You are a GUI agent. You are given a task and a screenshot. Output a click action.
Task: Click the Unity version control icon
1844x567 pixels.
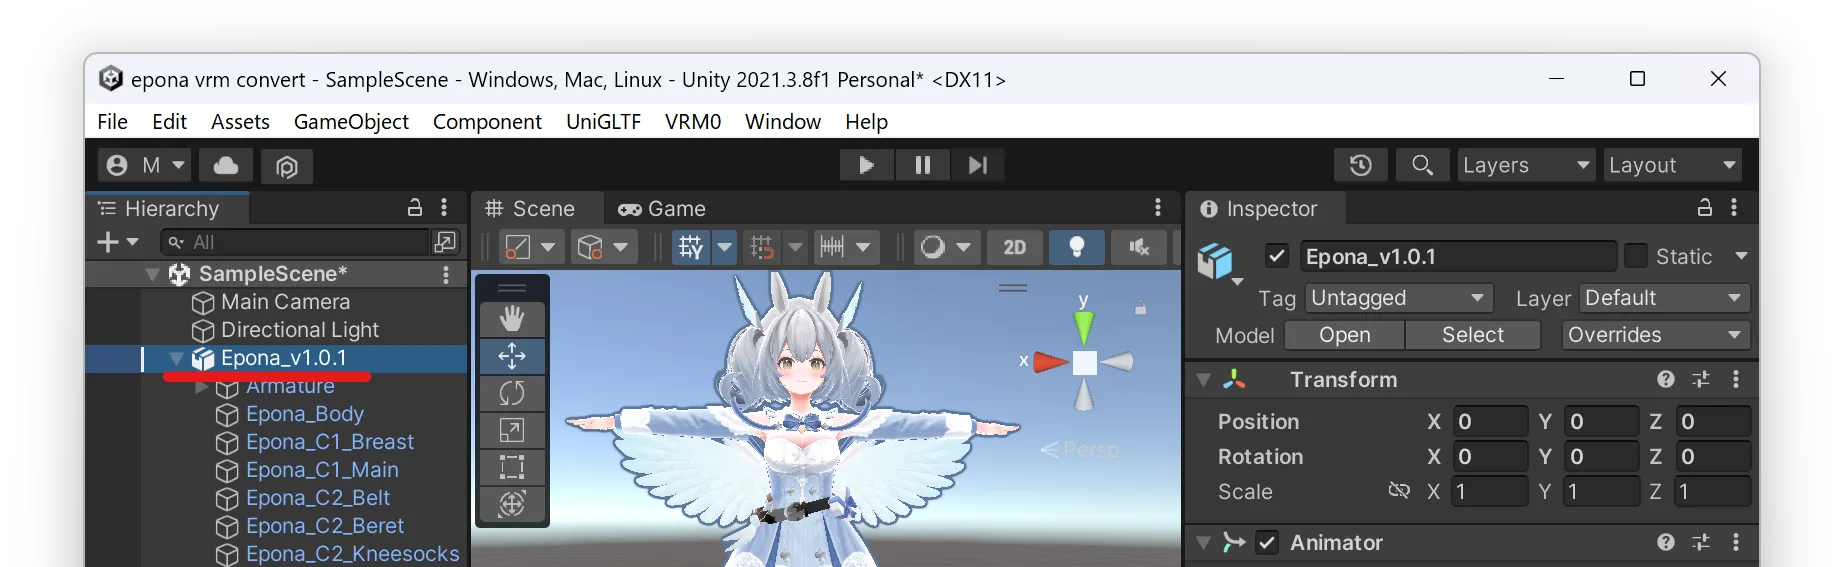287,166
